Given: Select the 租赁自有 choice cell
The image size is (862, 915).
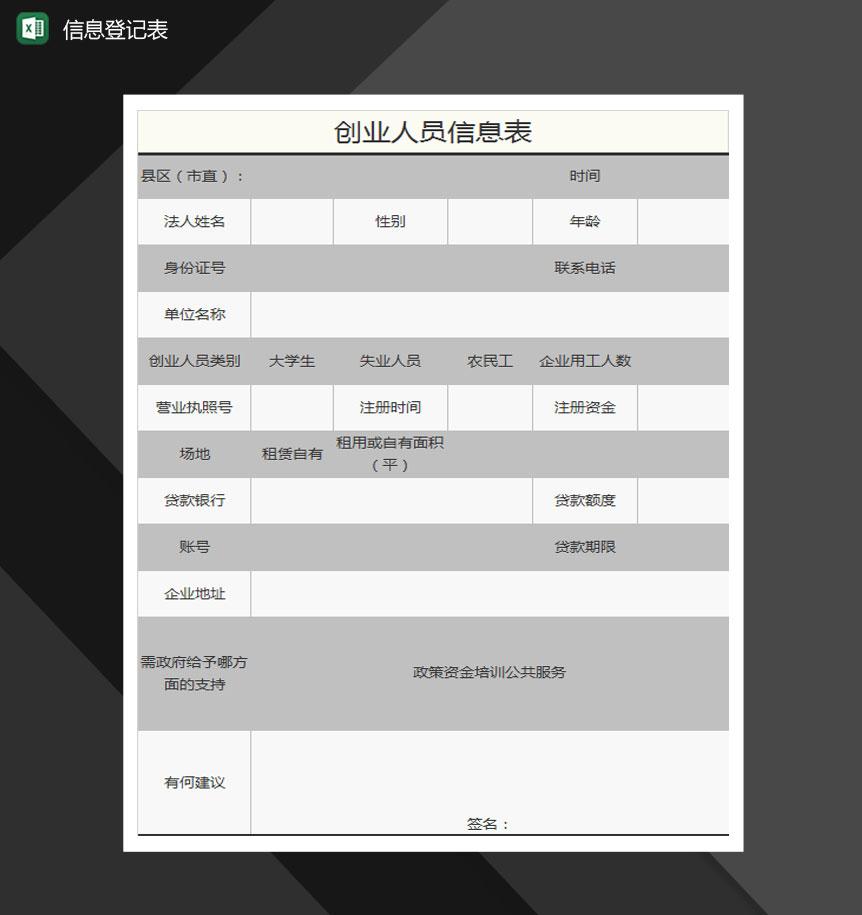Looking at the screenshot, I should (292, 454).
